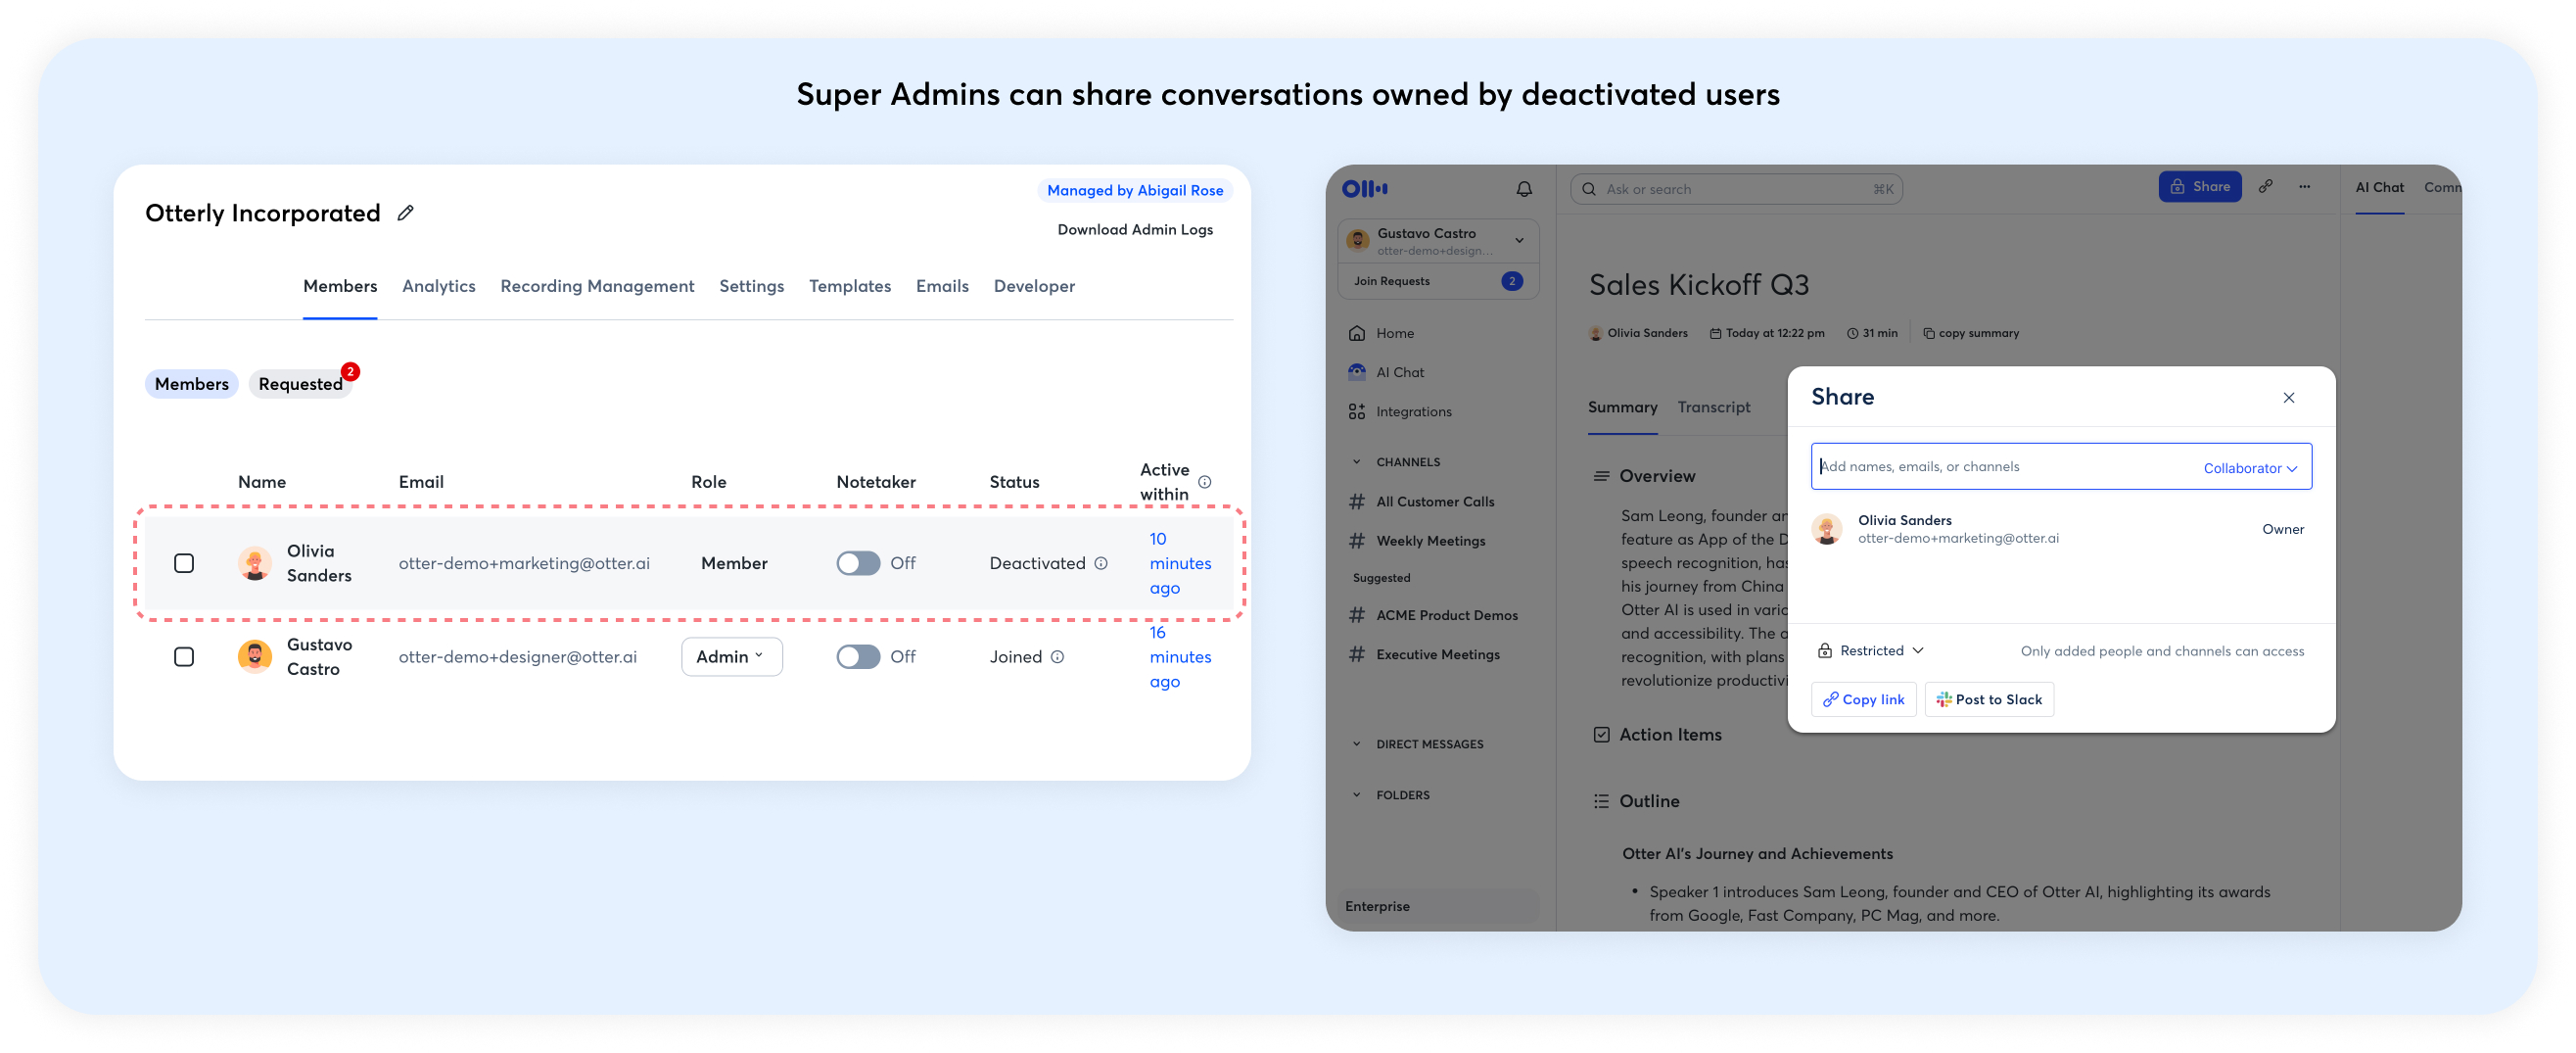Click the hash icon for Executive Meetings

point(1356,654)
